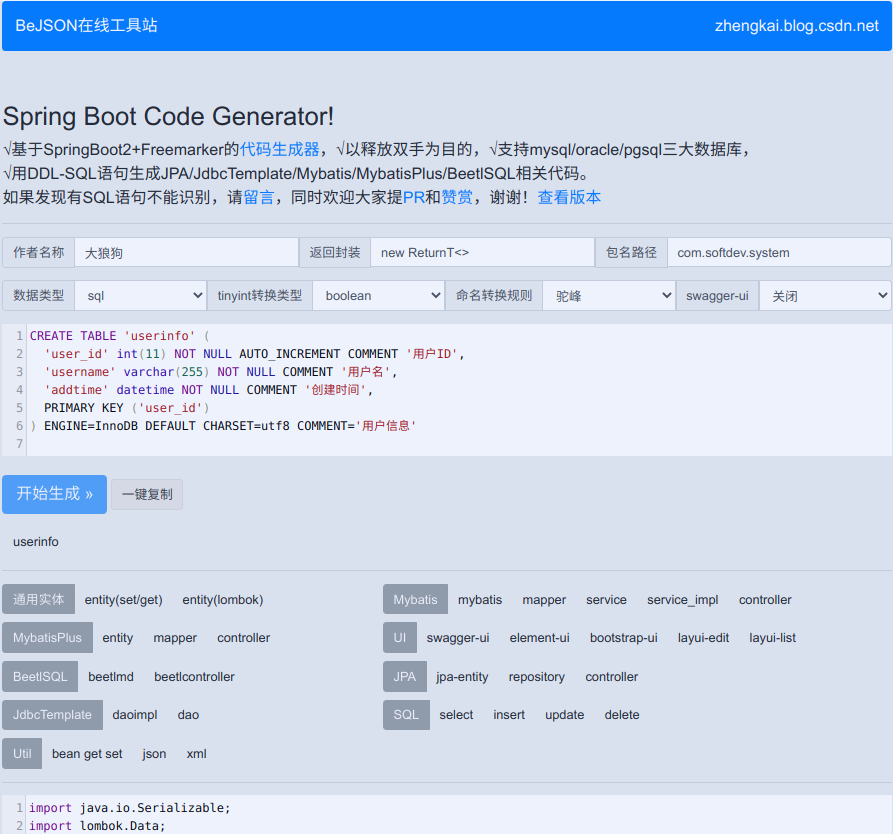
Task: Open the 命名转换规则 驼峰 dropdown
Action: pyautogui.click(x=609, y=296)
